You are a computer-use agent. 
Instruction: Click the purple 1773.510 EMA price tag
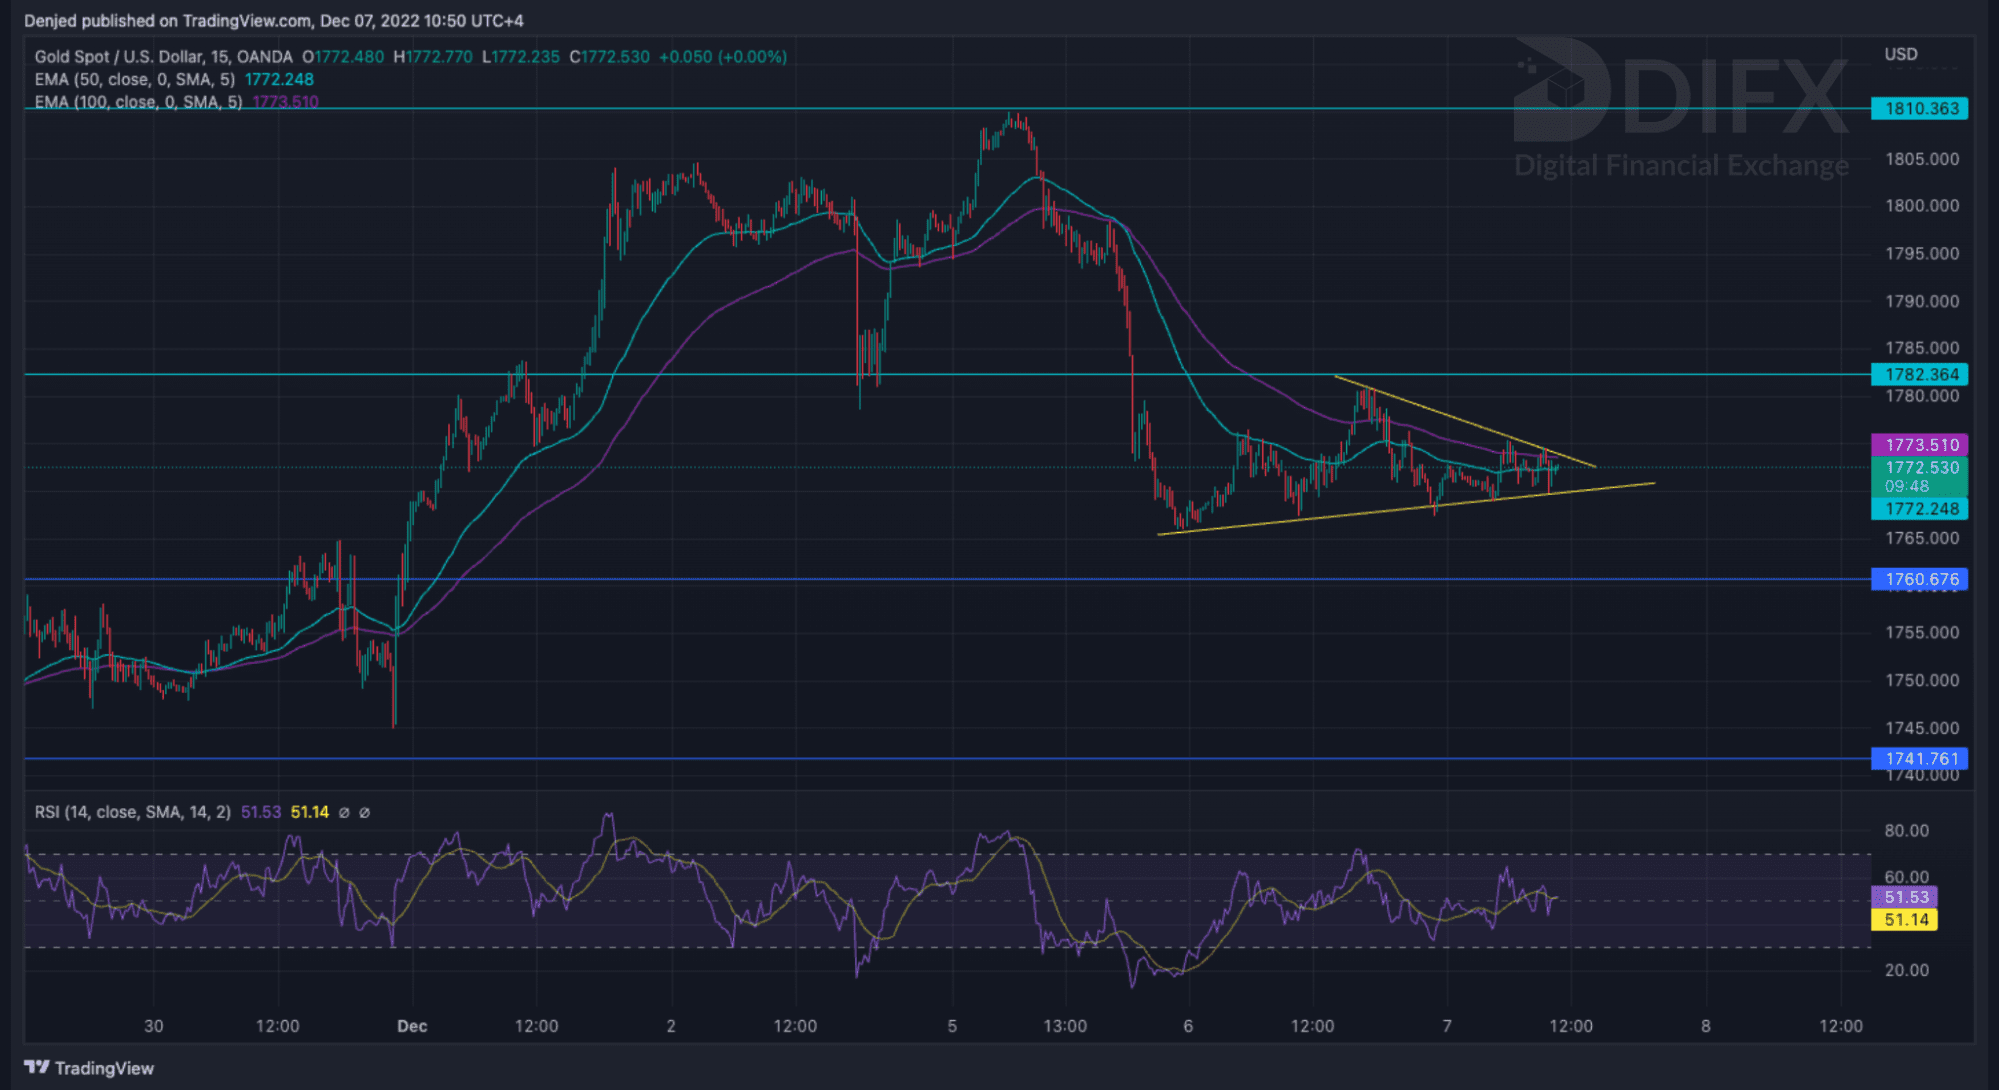pos(1919,445)
